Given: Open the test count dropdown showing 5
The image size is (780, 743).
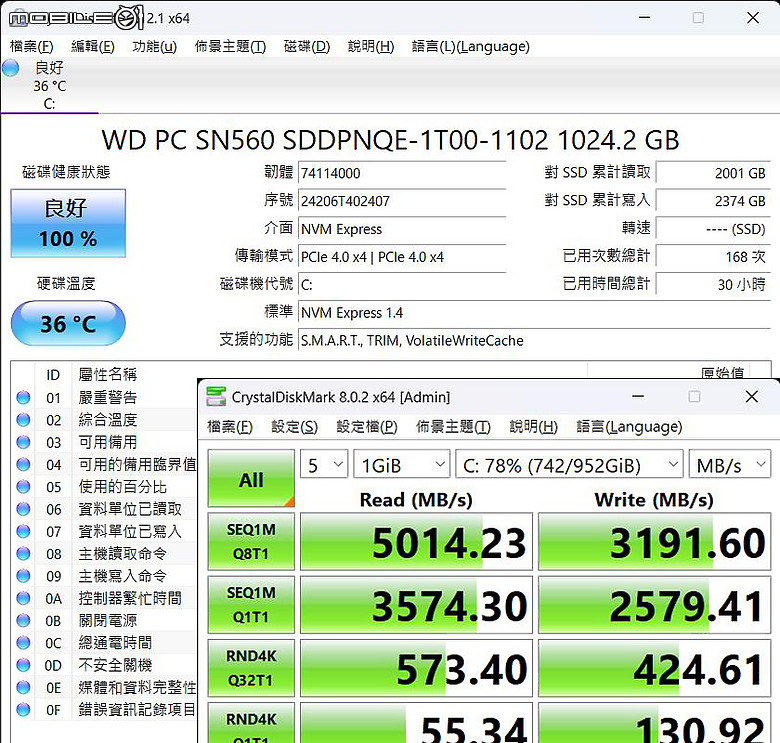Looking at the screenshot, I should pos(324,465).
